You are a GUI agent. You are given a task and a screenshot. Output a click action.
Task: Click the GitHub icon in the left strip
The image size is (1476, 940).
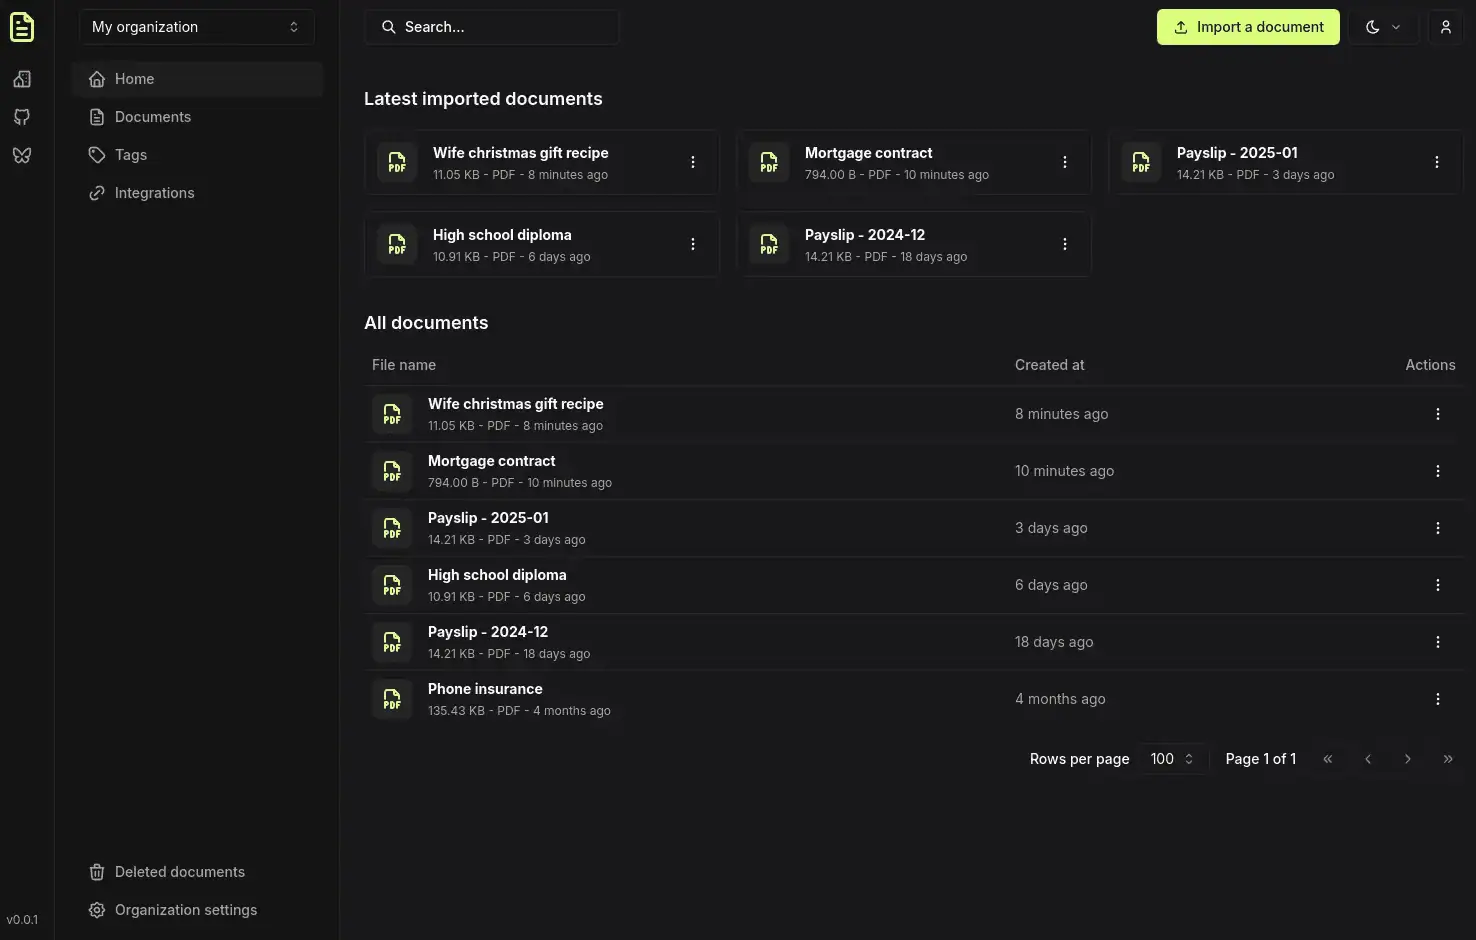click(22, 117)
